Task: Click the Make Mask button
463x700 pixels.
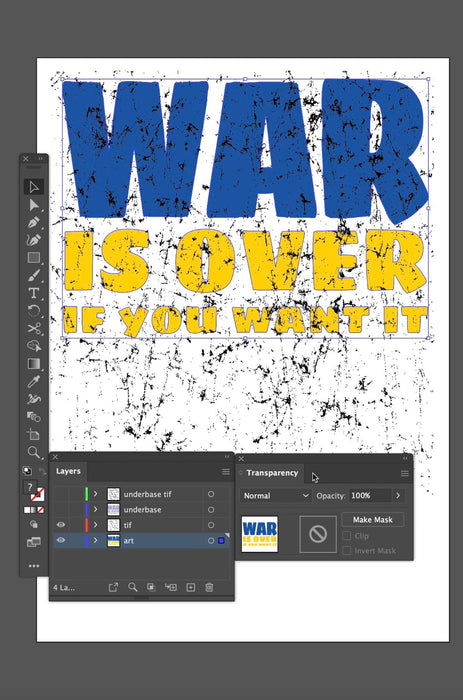Action: (x=372, y=520)
